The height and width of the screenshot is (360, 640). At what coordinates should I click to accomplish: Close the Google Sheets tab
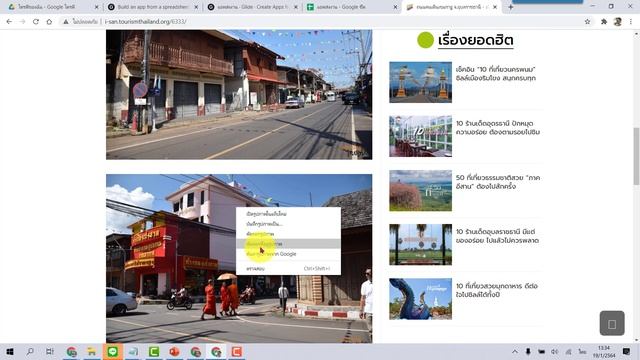click(396, 7)
